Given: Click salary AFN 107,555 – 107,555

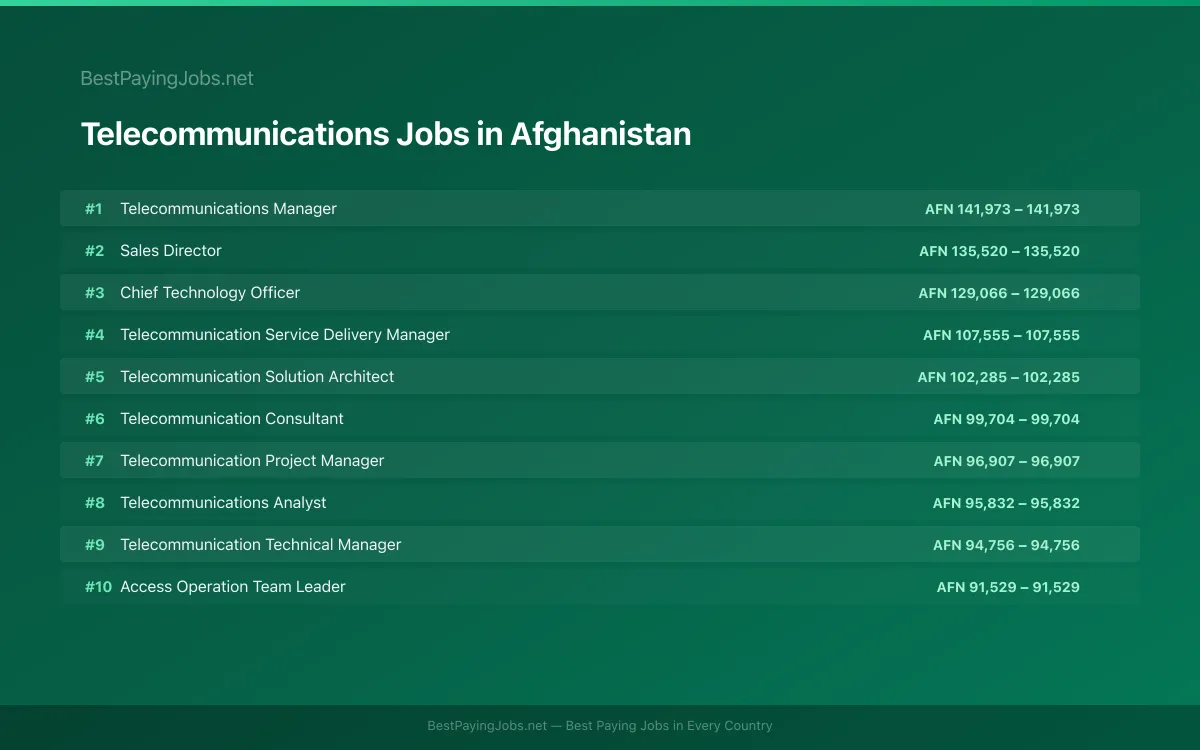Looking at the screenshot, I should click(1001, 335).
